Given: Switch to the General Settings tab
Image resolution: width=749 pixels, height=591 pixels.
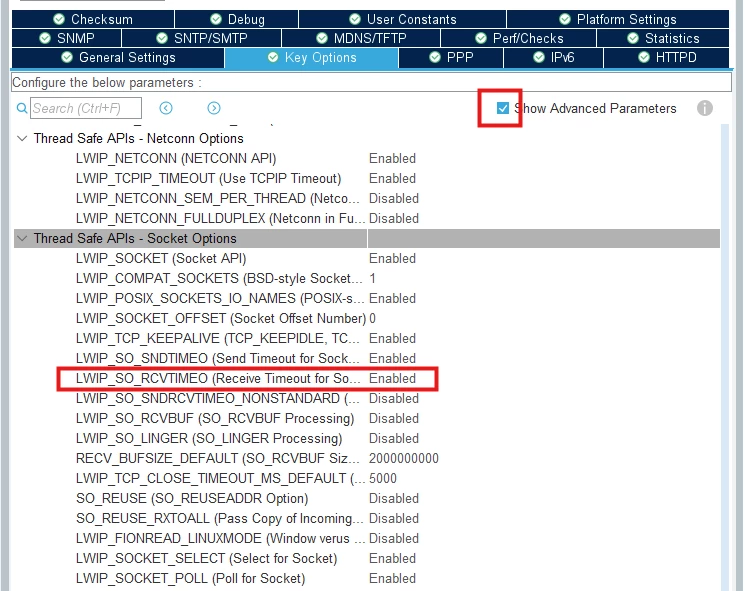Looking at the screenshot, I should click(x=118, y=57).
